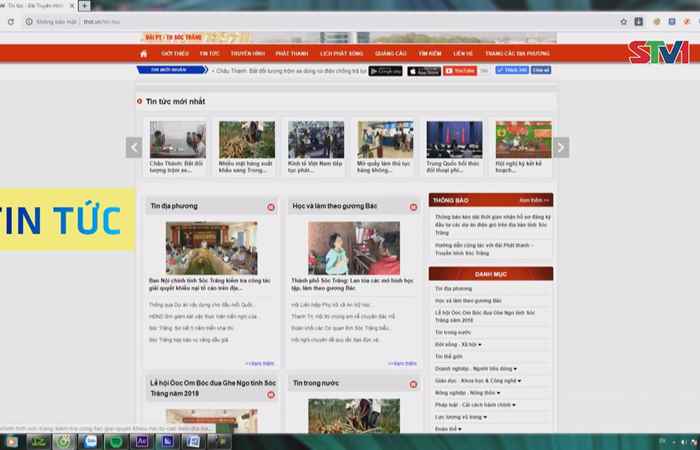This screenshot has height=450, width=700.
Task: Open the 'Mở quầy làm thủ tục' thumbnail
Action: click(x=385, y=140)
